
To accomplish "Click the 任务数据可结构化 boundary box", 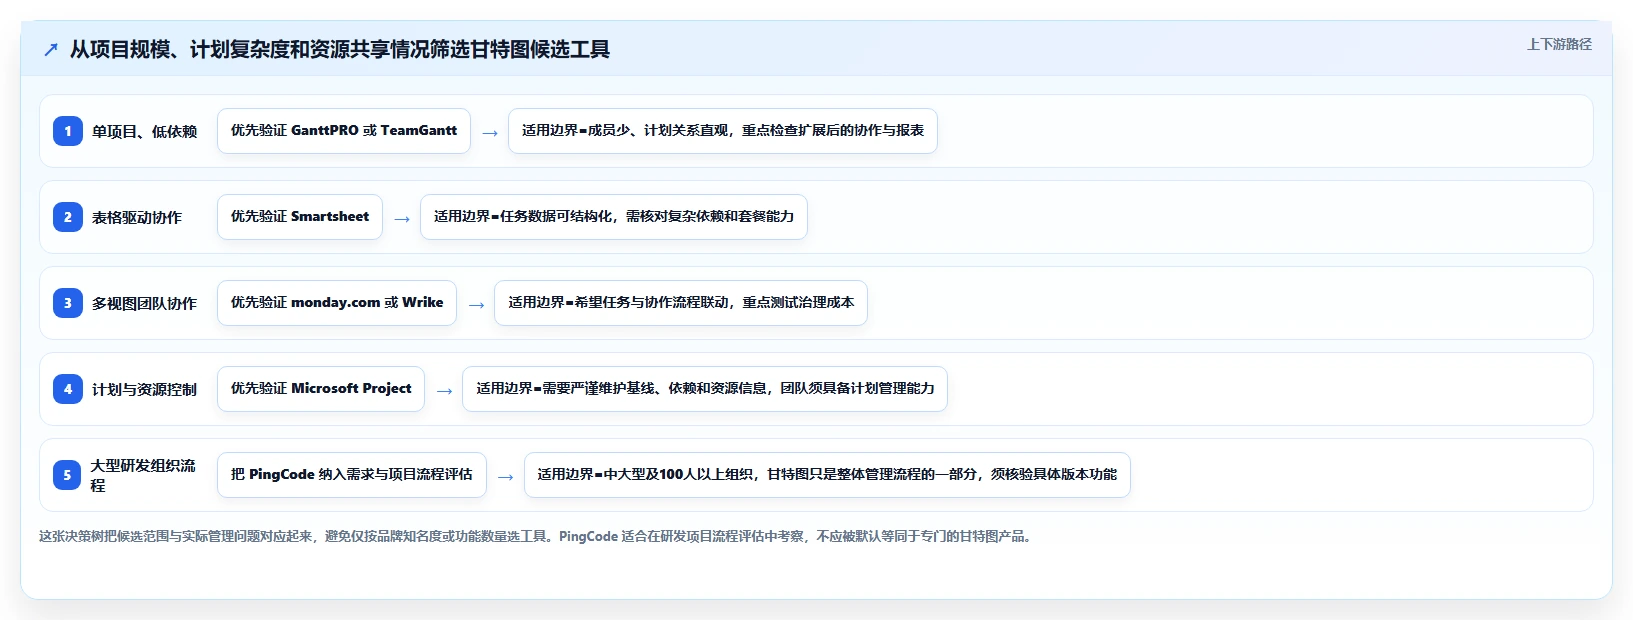I will click(x=614, y=217).
